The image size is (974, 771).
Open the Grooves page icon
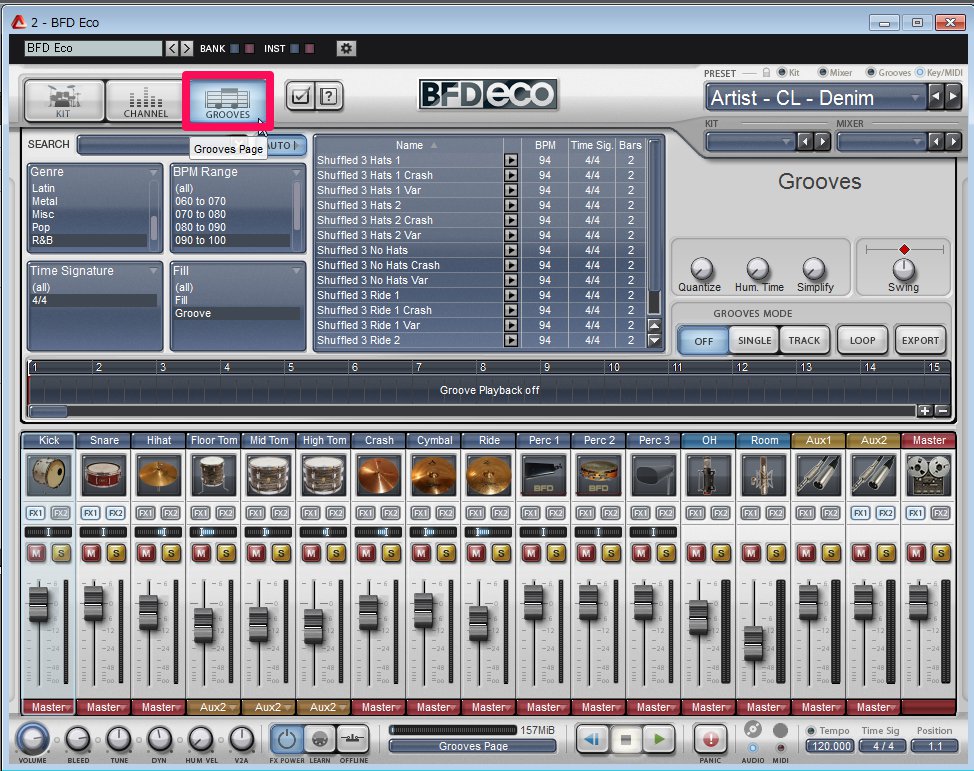[227, 101]
